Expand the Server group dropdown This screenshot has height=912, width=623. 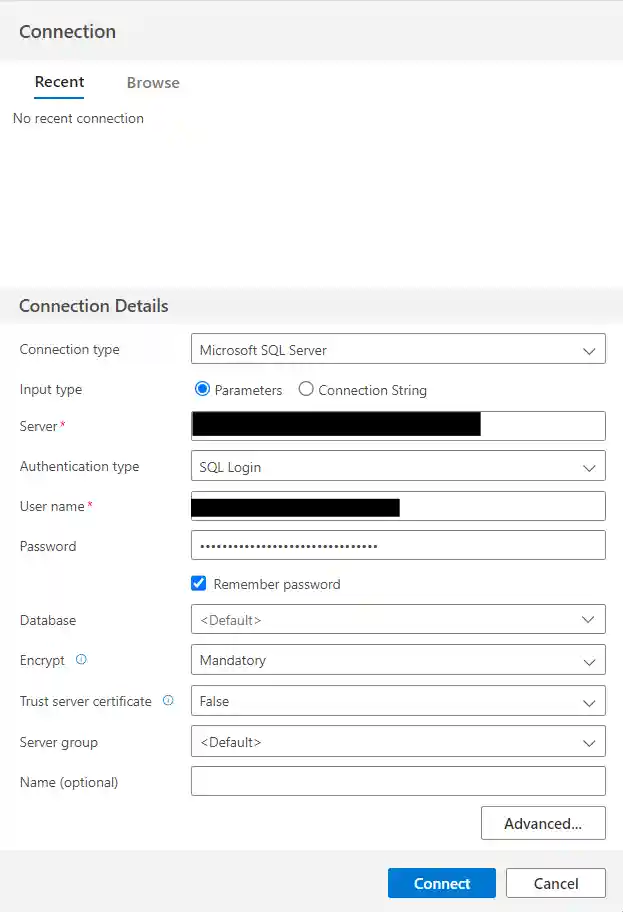398,742
